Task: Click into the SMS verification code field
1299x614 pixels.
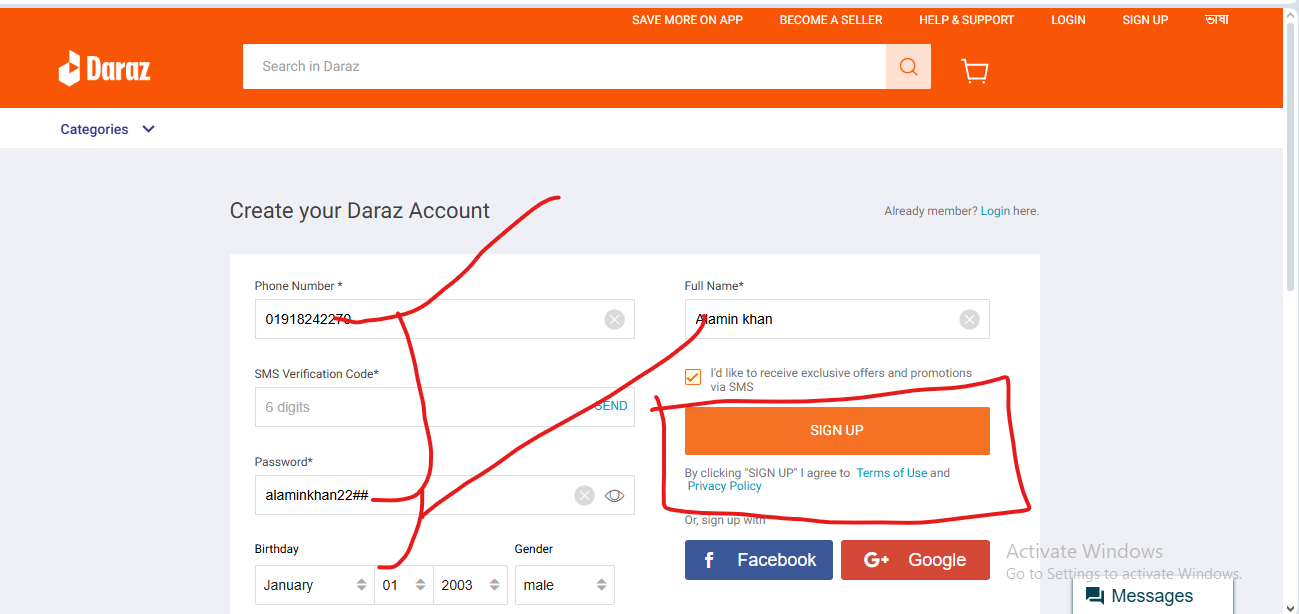Action: coord(444,407)
